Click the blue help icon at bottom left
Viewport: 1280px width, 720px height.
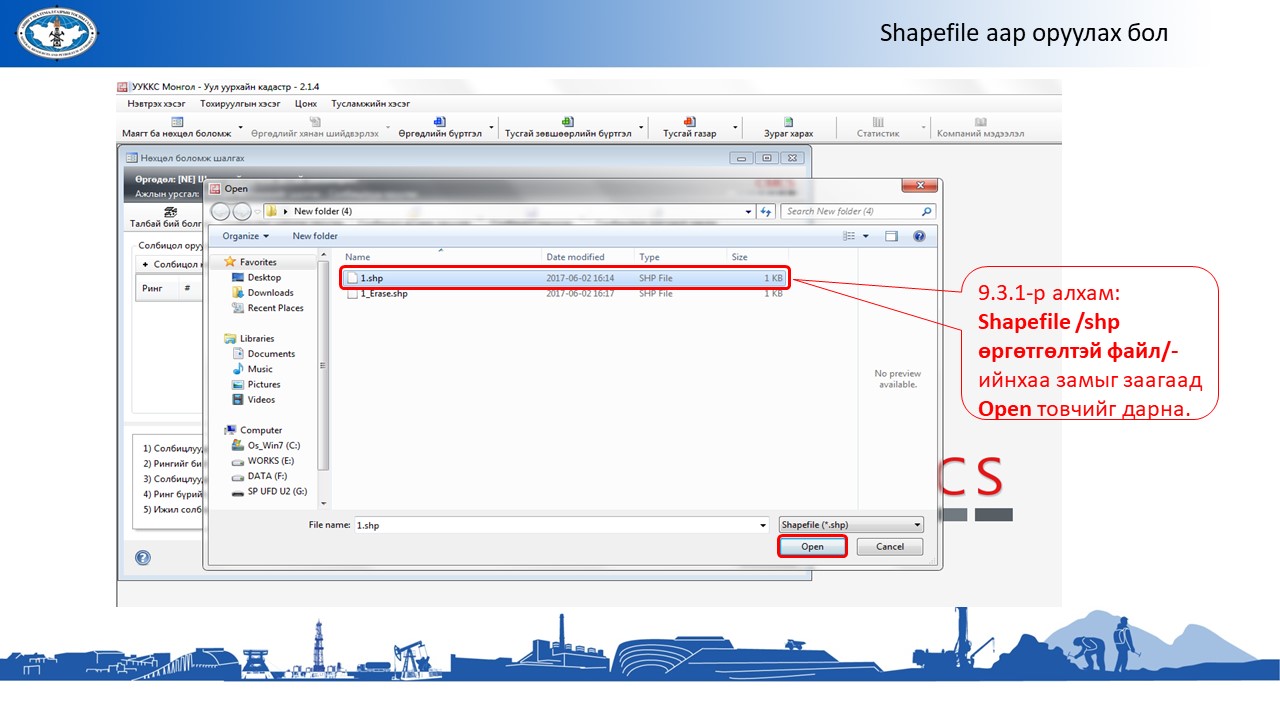143,558
